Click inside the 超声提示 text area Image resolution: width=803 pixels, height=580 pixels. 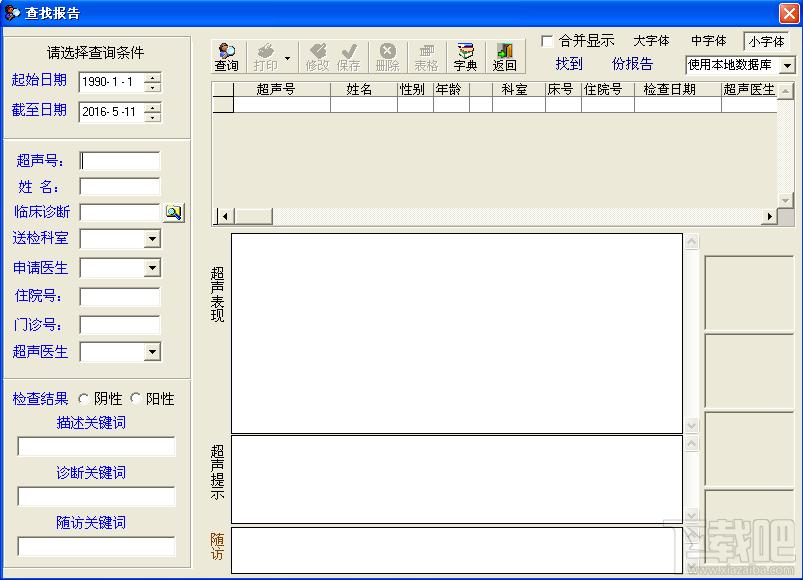point(457,480)
